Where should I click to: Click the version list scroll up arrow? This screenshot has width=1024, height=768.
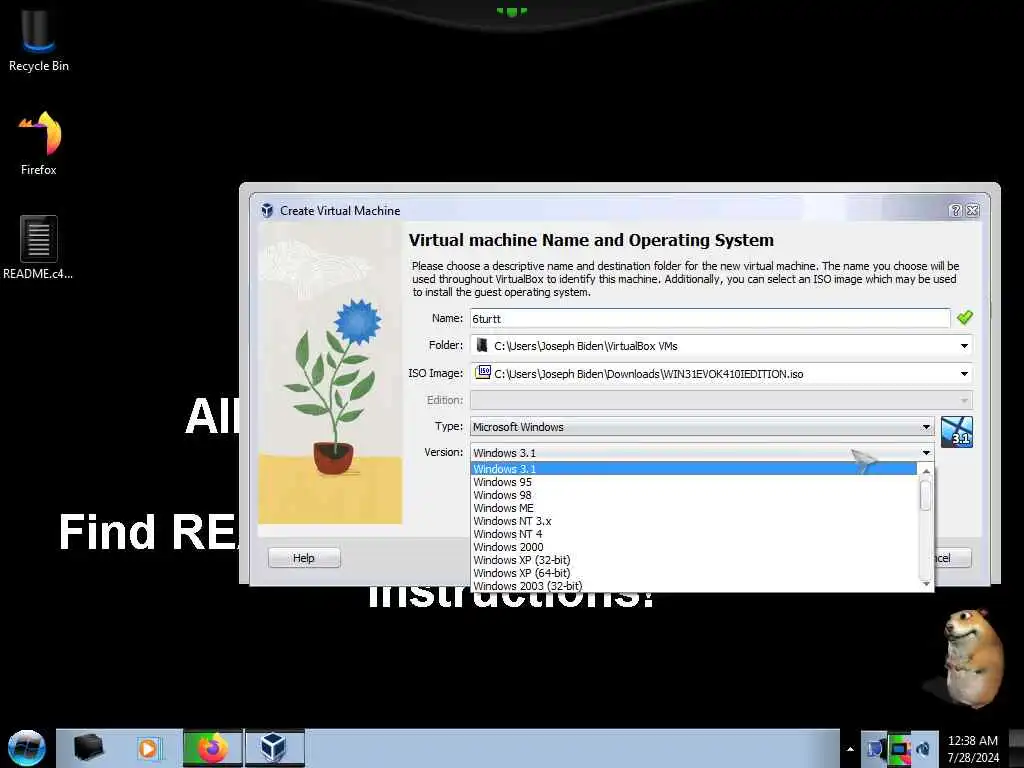point(925,471)
